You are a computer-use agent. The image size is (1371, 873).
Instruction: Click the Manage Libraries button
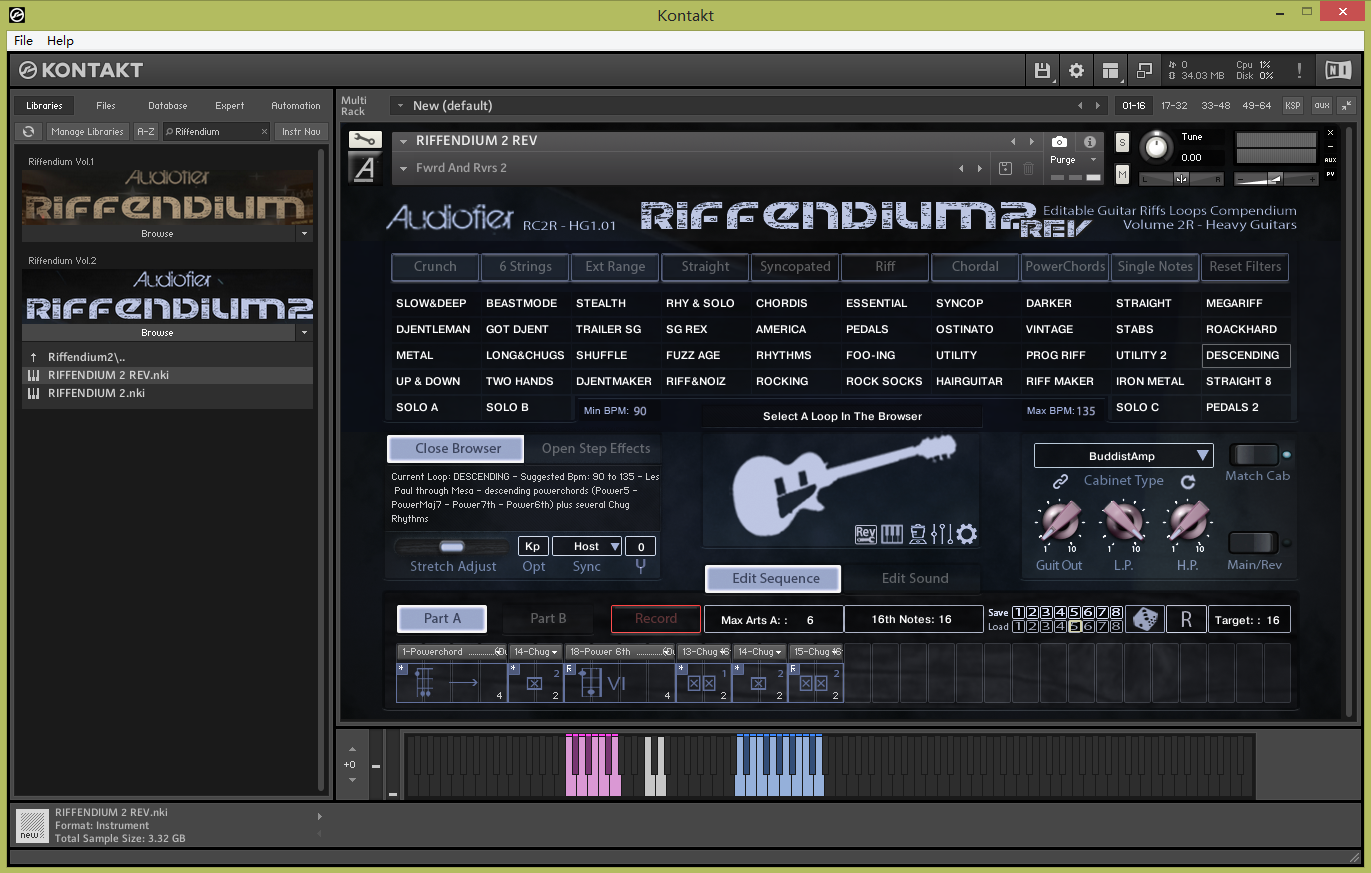(88, 131)
